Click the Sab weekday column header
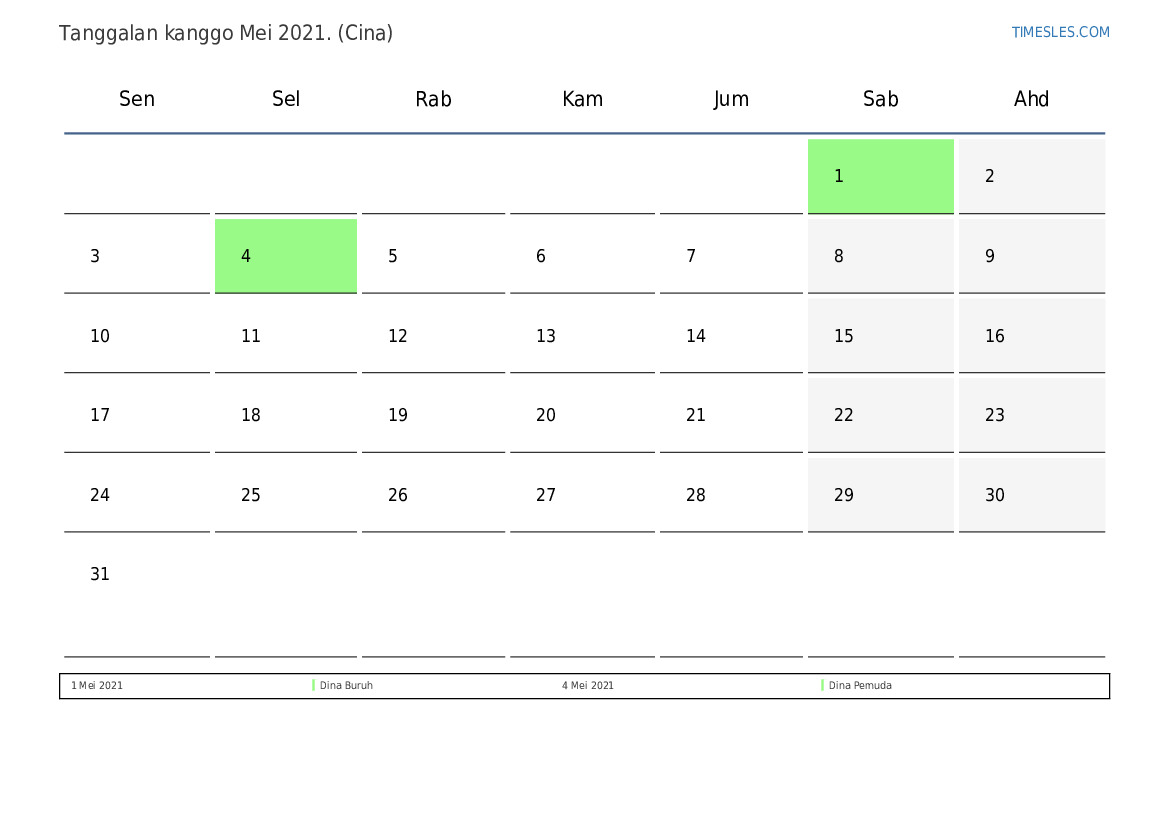Screen dimensions: 1169x827 click(880, 99)
